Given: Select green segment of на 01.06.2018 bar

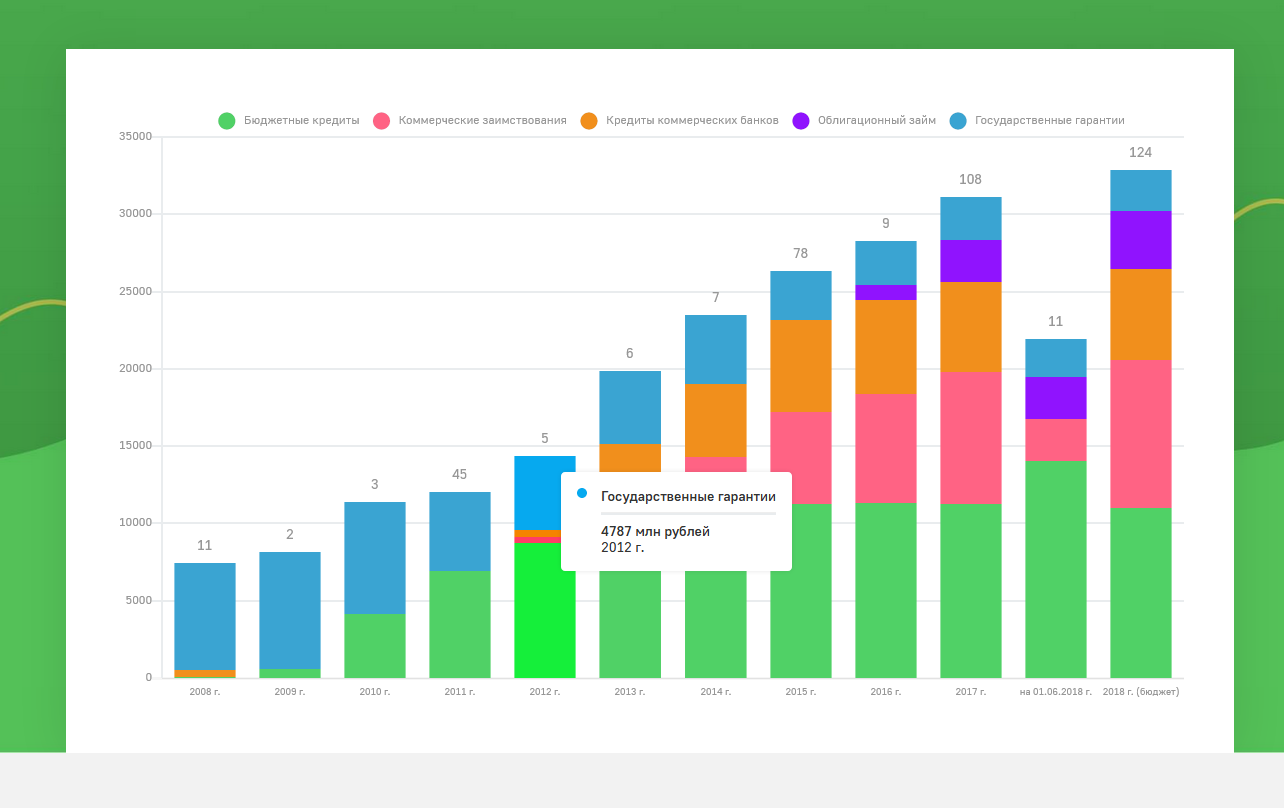Looking at the screenshot, I should (1055, 569).
